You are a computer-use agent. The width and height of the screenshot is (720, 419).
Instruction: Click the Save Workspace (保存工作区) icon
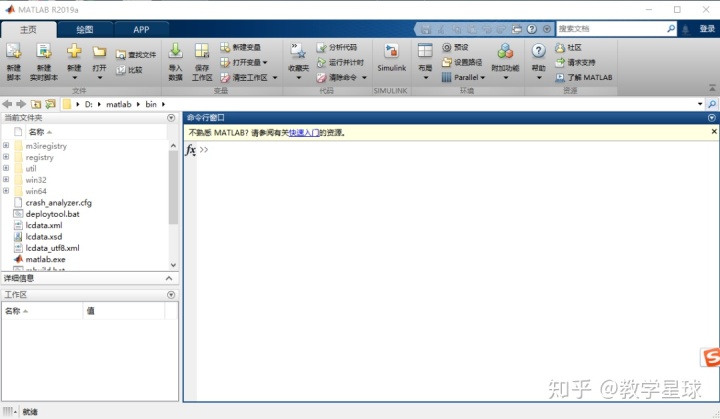pyautogui.click(x=202, y=51)
